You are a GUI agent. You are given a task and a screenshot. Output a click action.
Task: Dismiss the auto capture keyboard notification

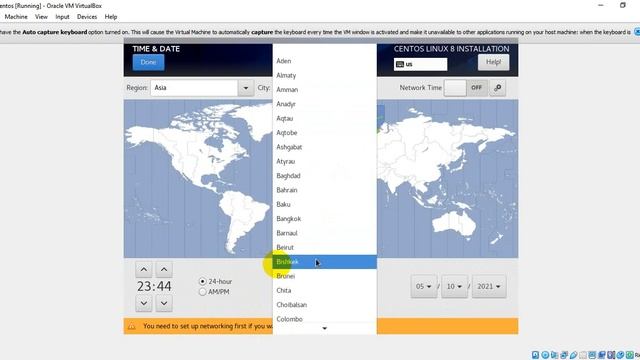(x=637, y=32)
